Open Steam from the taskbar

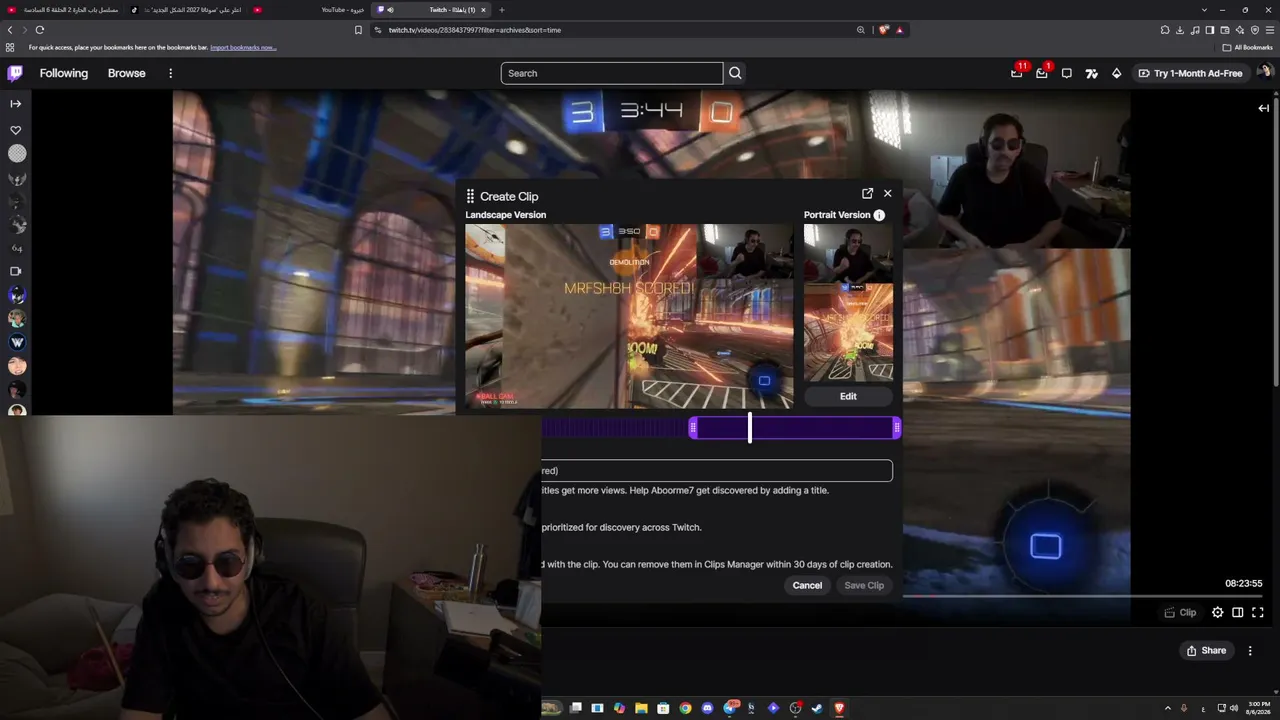click(x=817, y=708)
